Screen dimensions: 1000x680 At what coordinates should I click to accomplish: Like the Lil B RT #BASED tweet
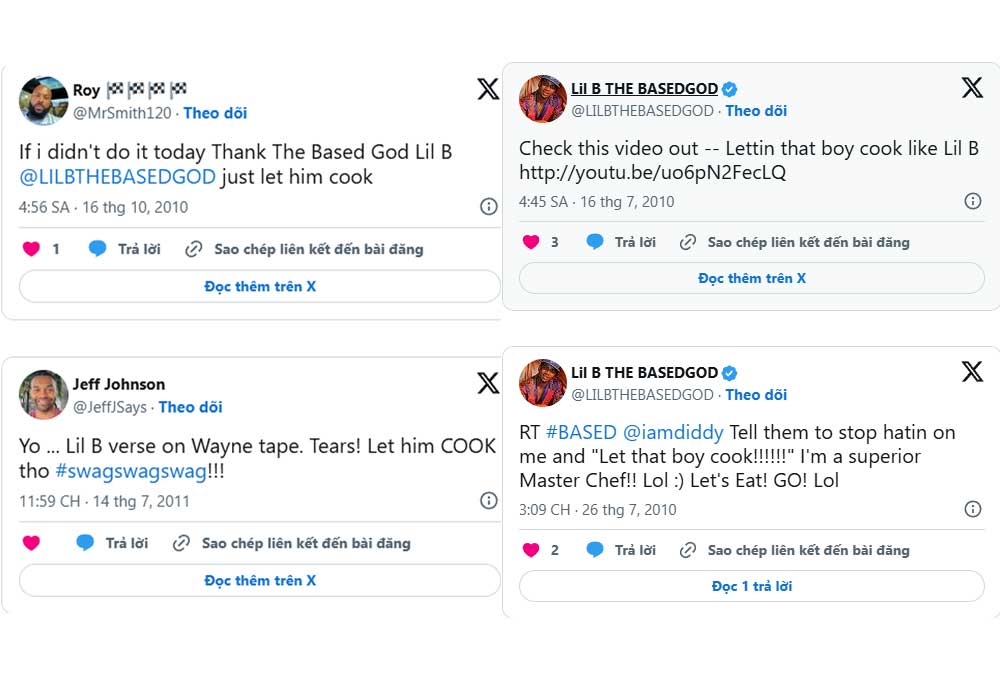(531, 550)
